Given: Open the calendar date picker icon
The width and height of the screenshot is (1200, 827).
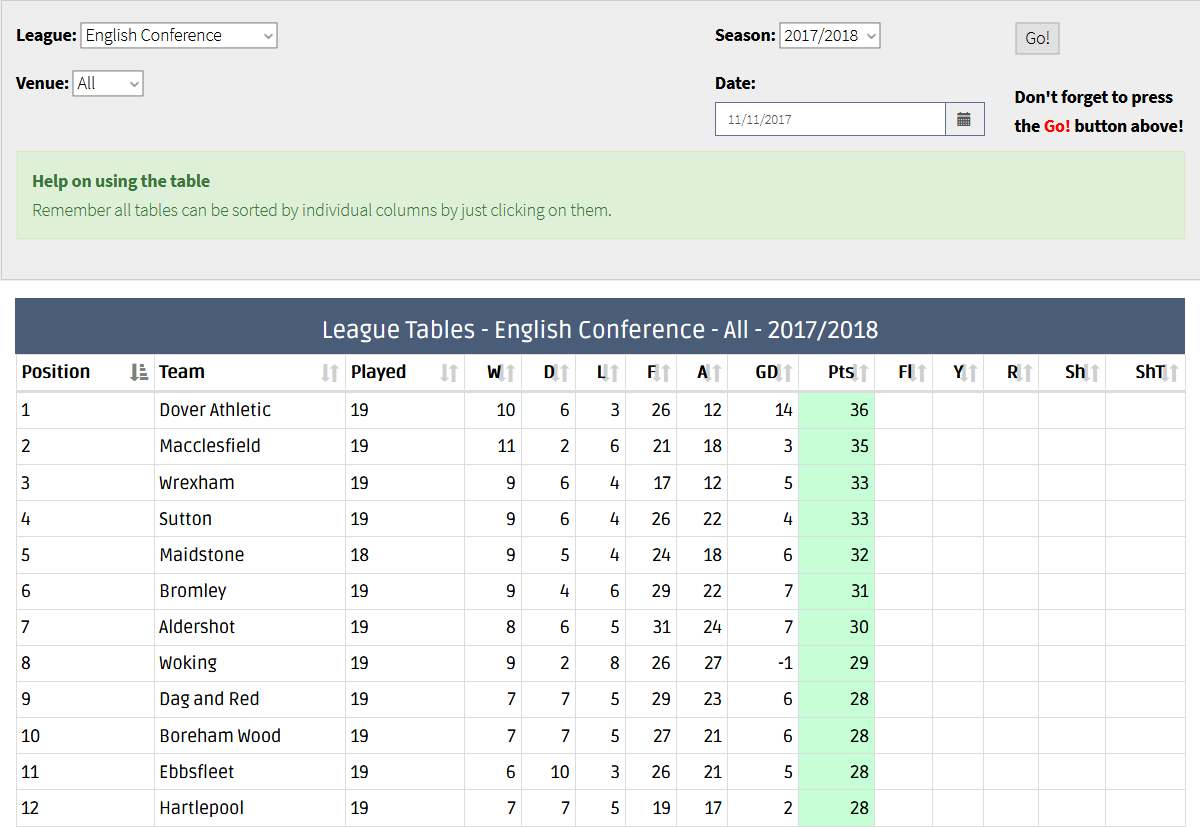Looking at the screenshot, I should 964,119.
